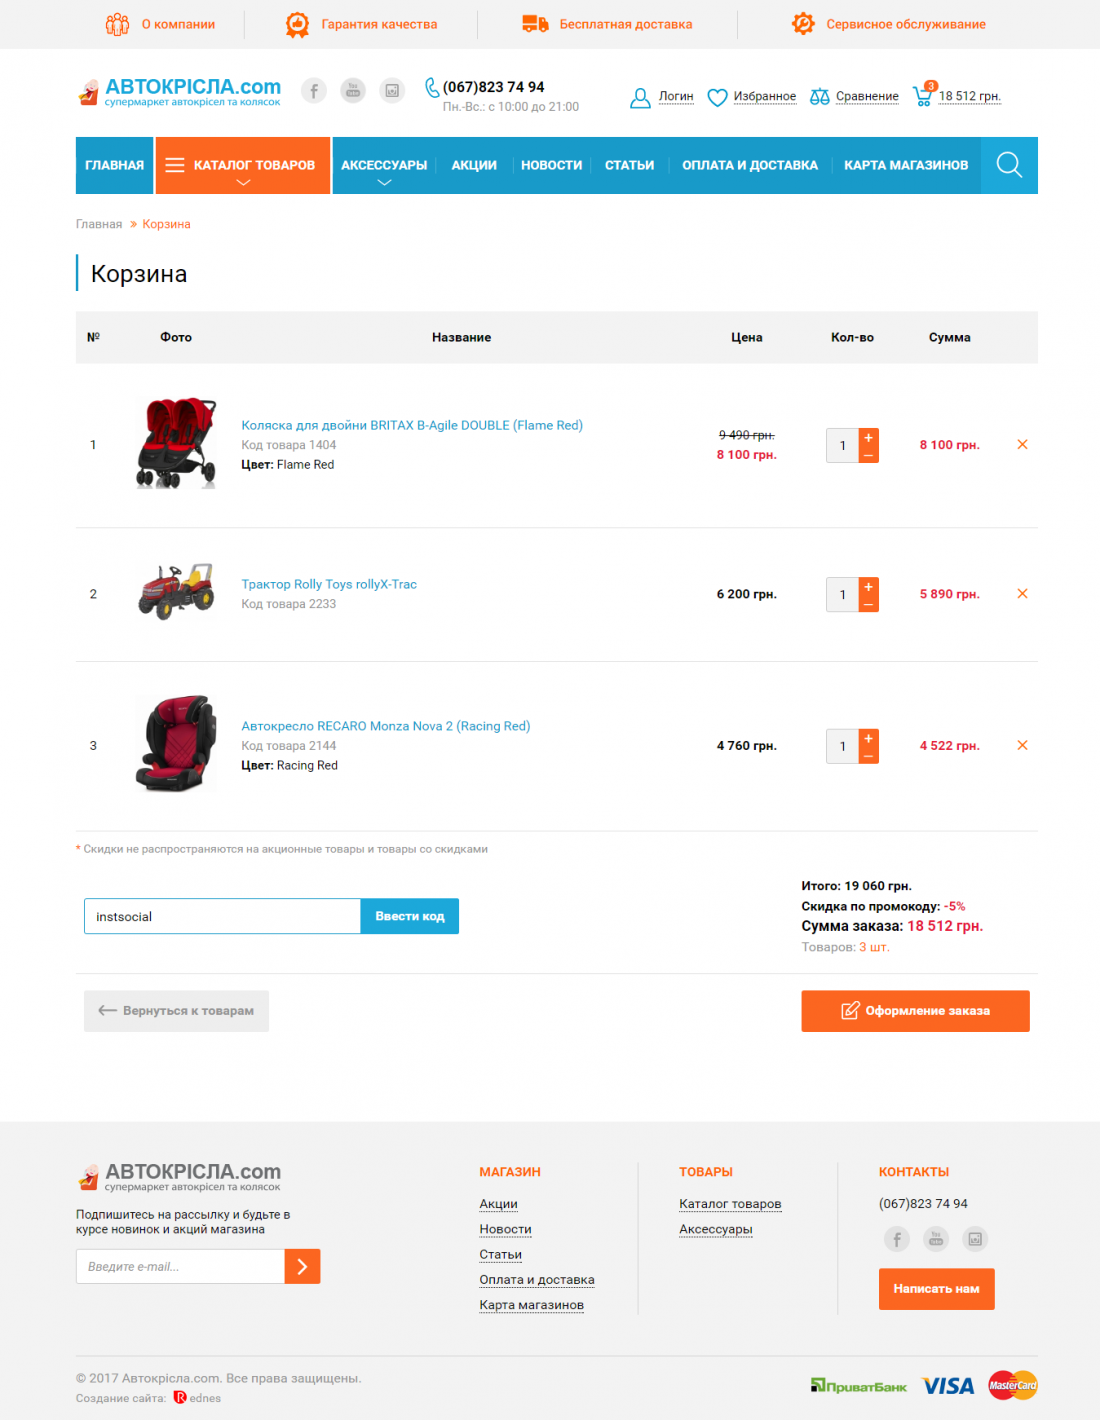
Task: Open the shopping cart icon in header
Action: click(924, 94)
